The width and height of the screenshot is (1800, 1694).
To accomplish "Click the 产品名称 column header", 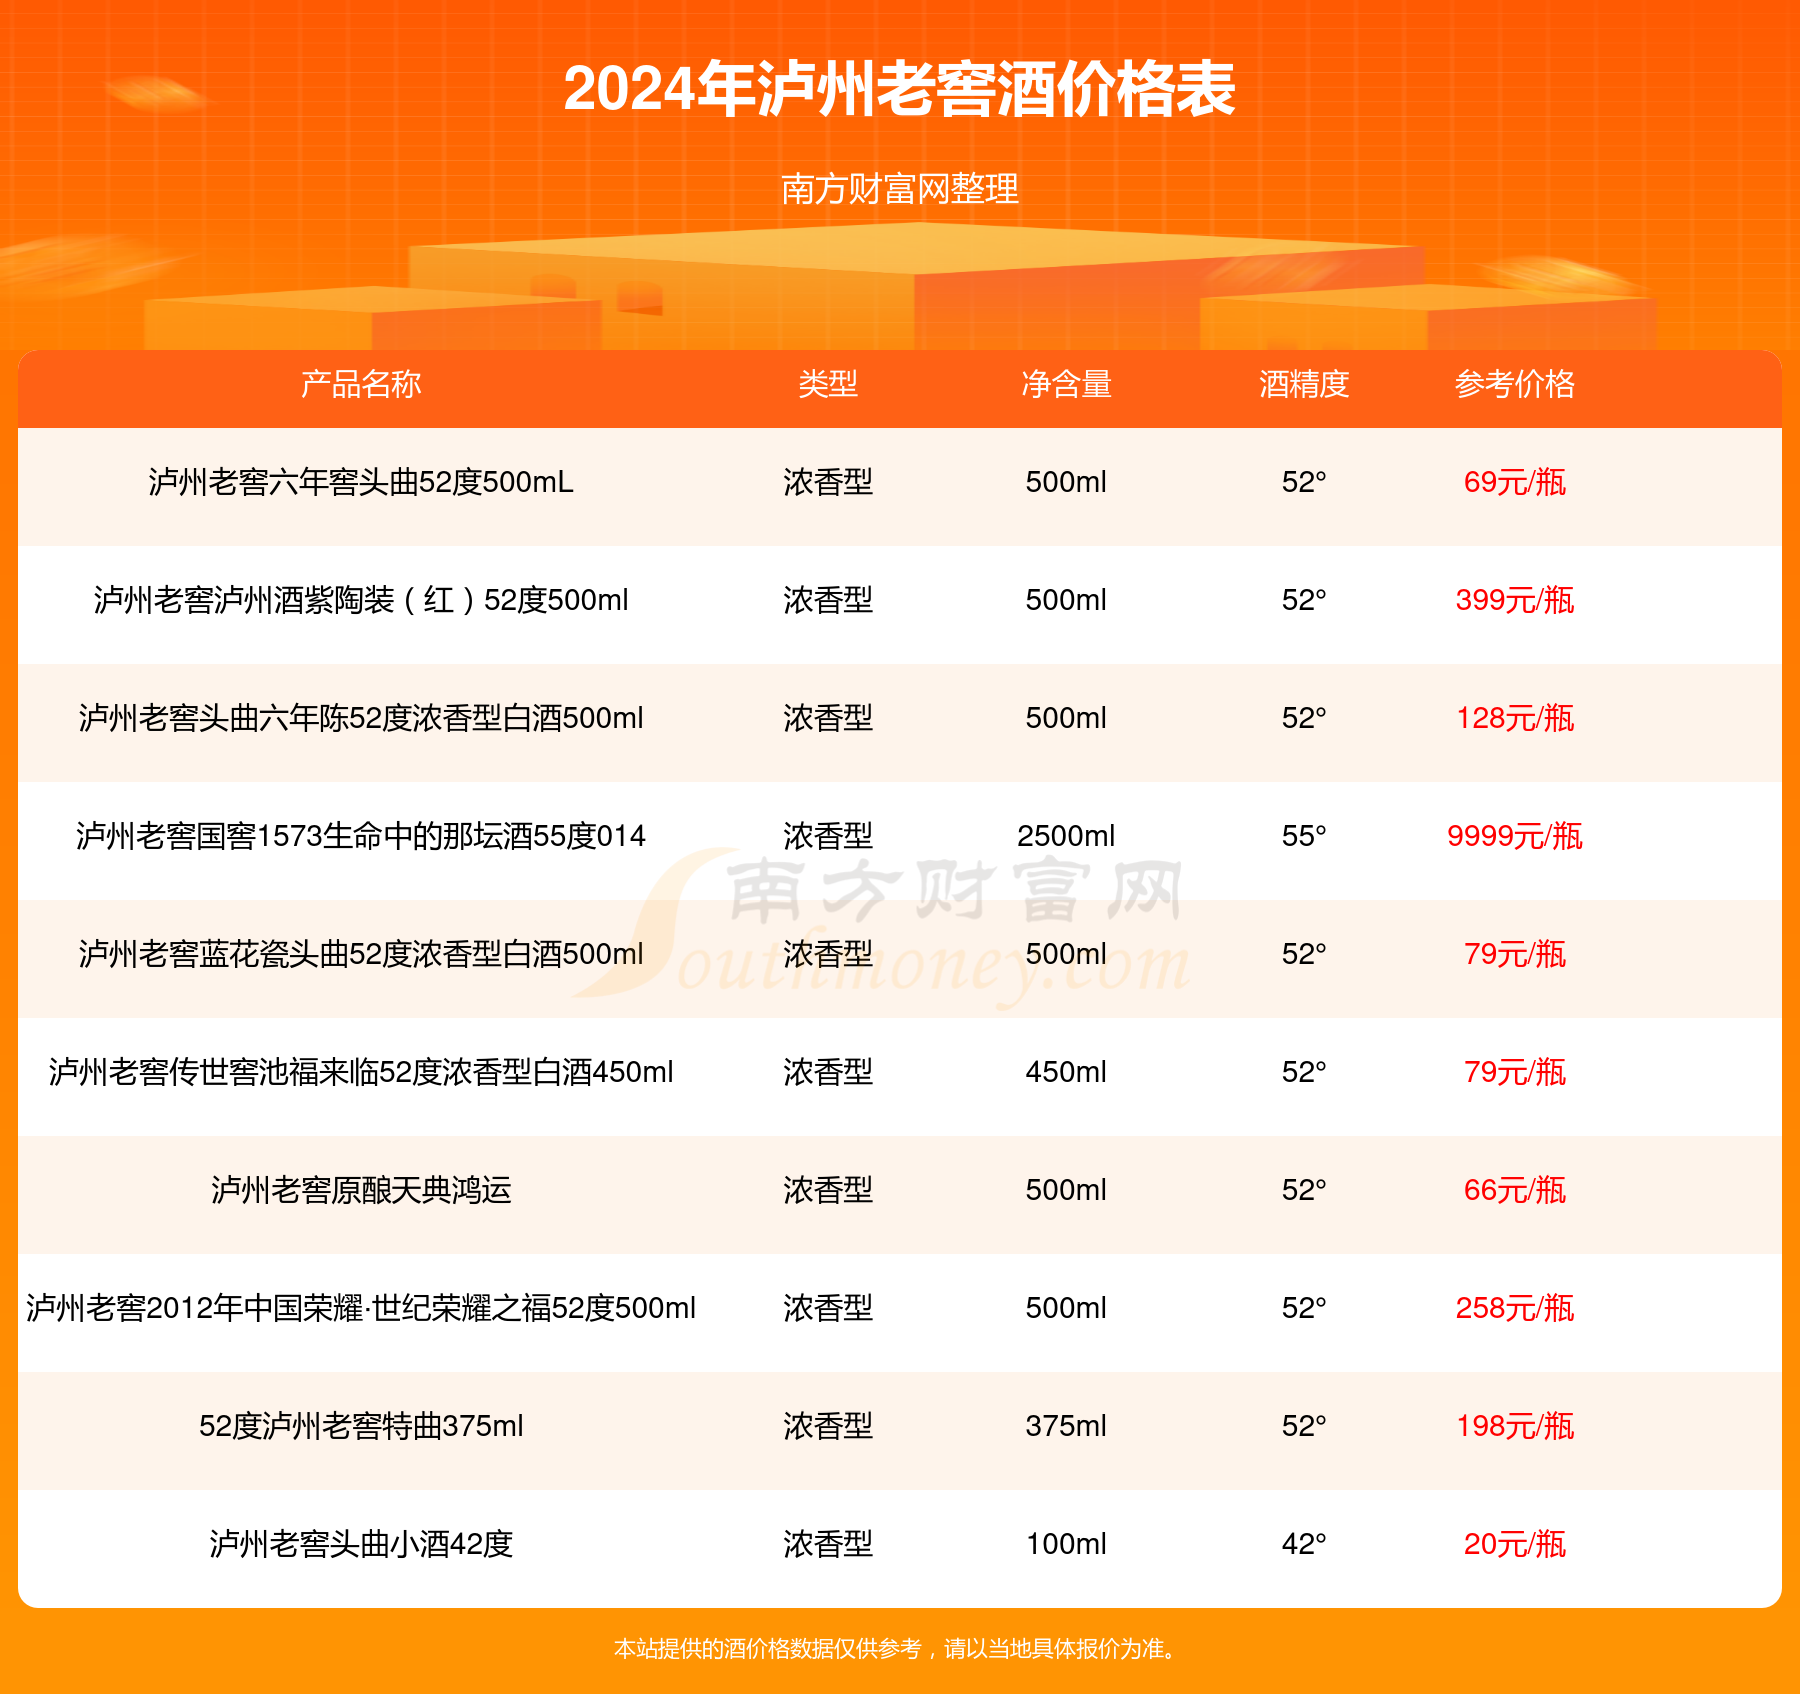I will pos(361,384).
